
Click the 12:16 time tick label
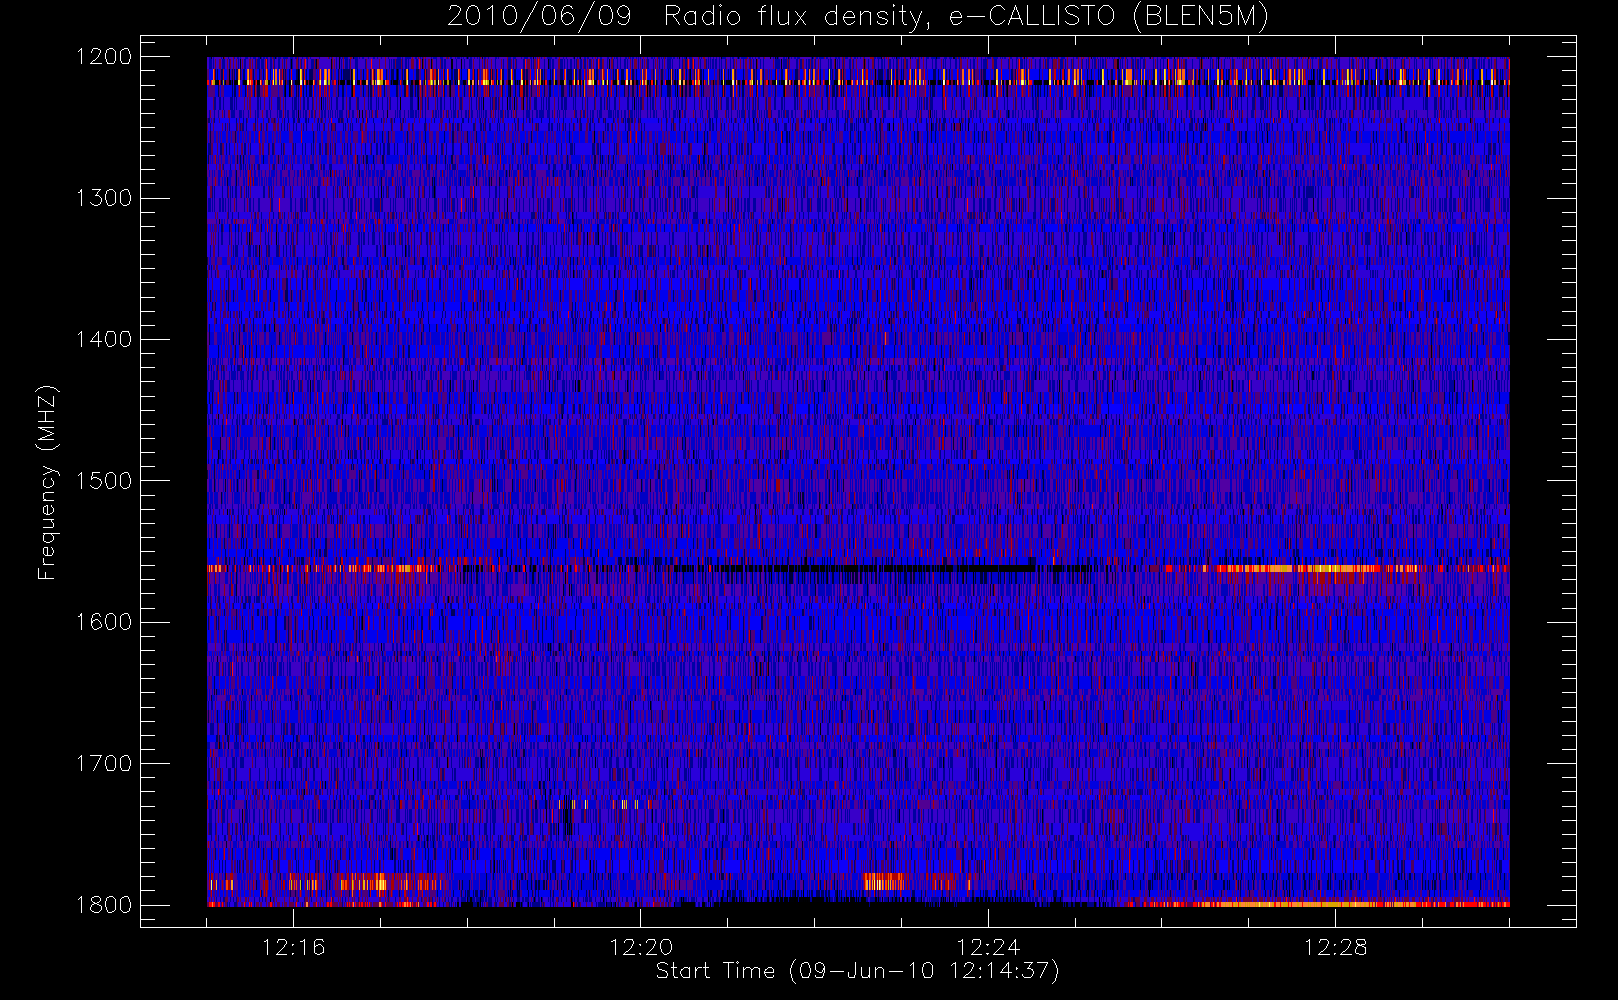coord(294,947)
